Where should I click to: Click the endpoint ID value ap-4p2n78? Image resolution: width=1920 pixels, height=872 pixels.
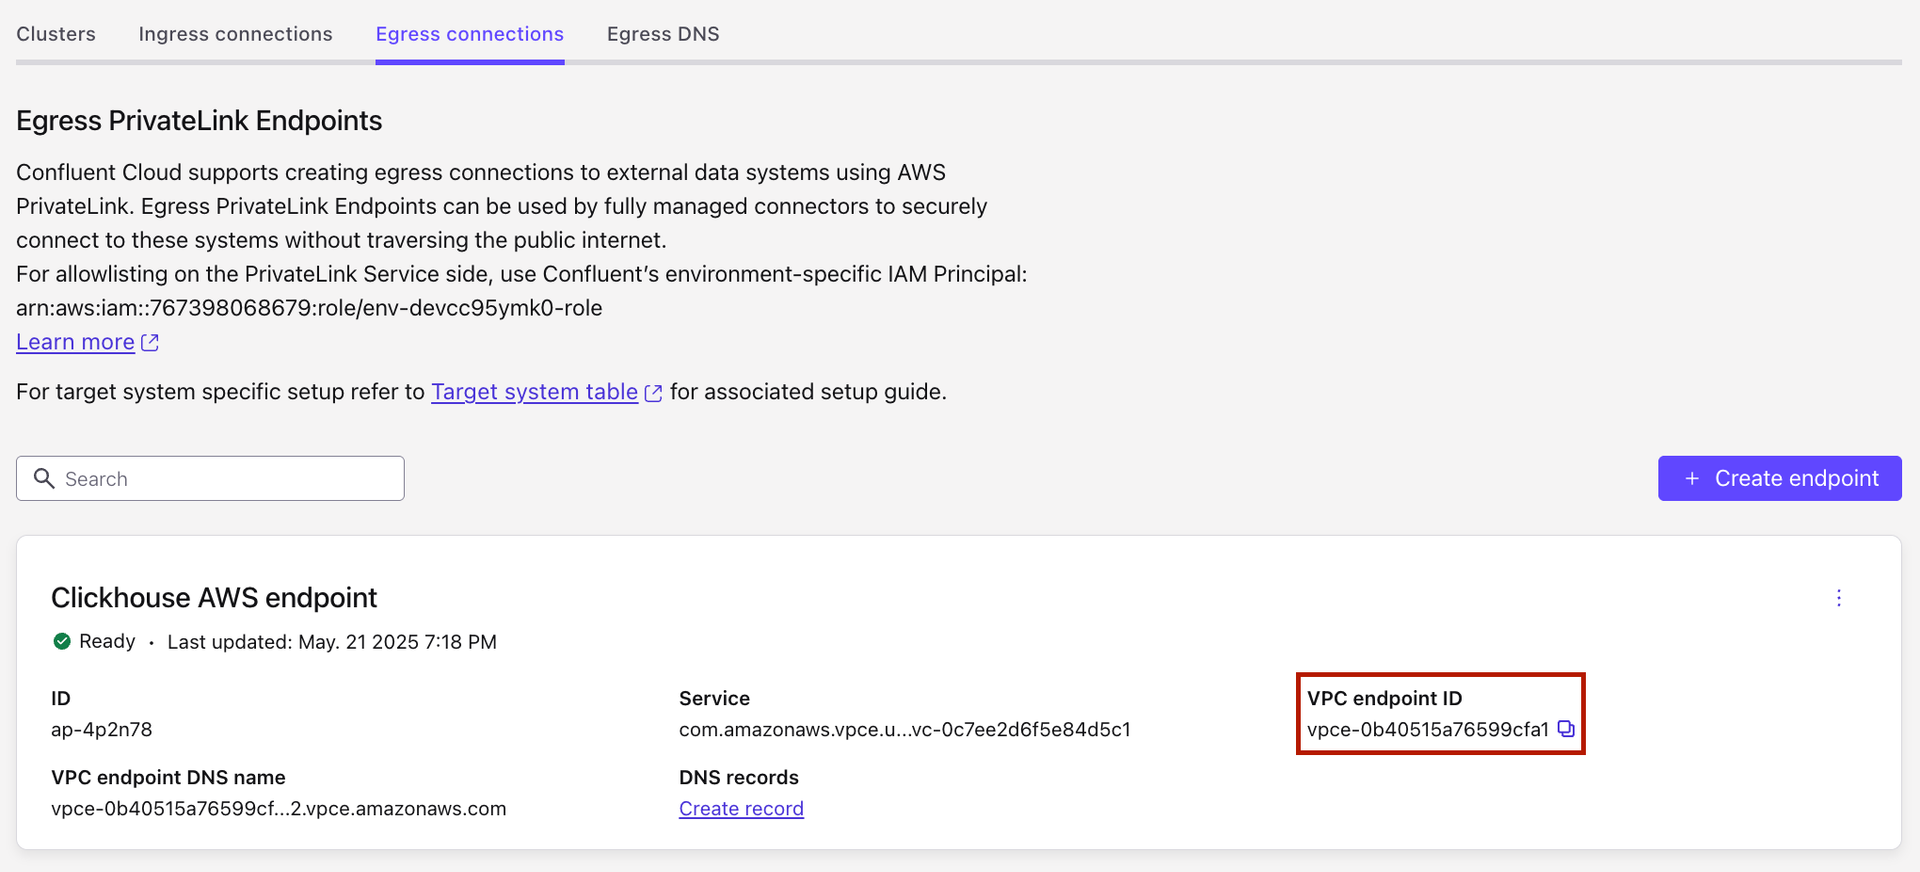[102, 730]
